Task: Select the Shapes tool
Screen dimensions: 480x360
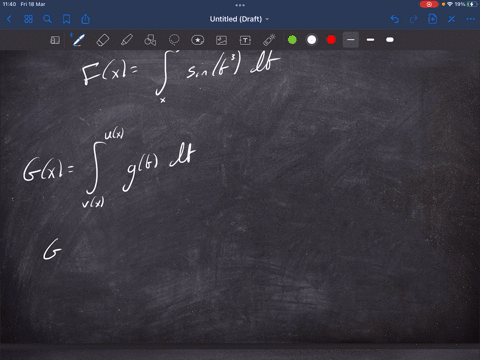Action: 150,40
